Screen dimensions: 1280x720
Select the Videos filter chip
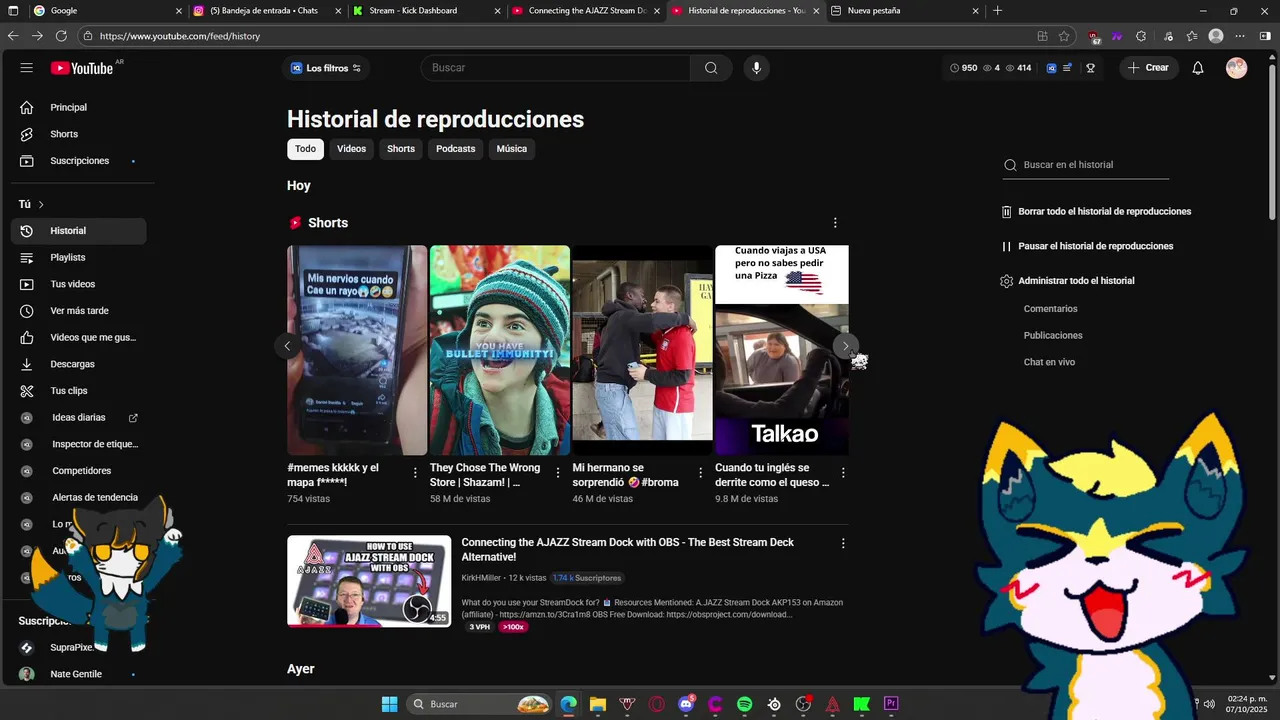[x=351, y=149]
